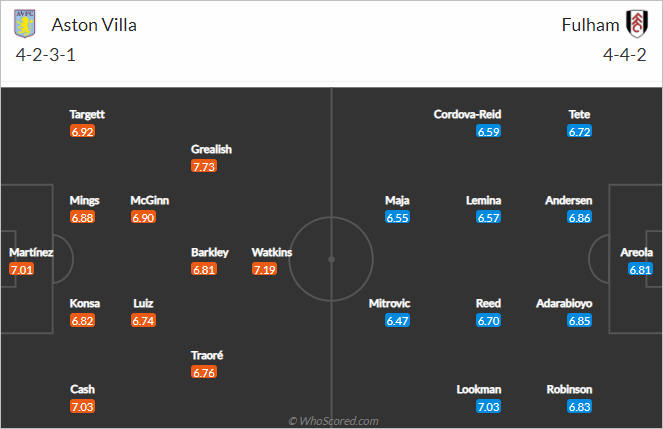Open player Cordova-Reid's name
The image size is (663, 429).
pos(467,115)
